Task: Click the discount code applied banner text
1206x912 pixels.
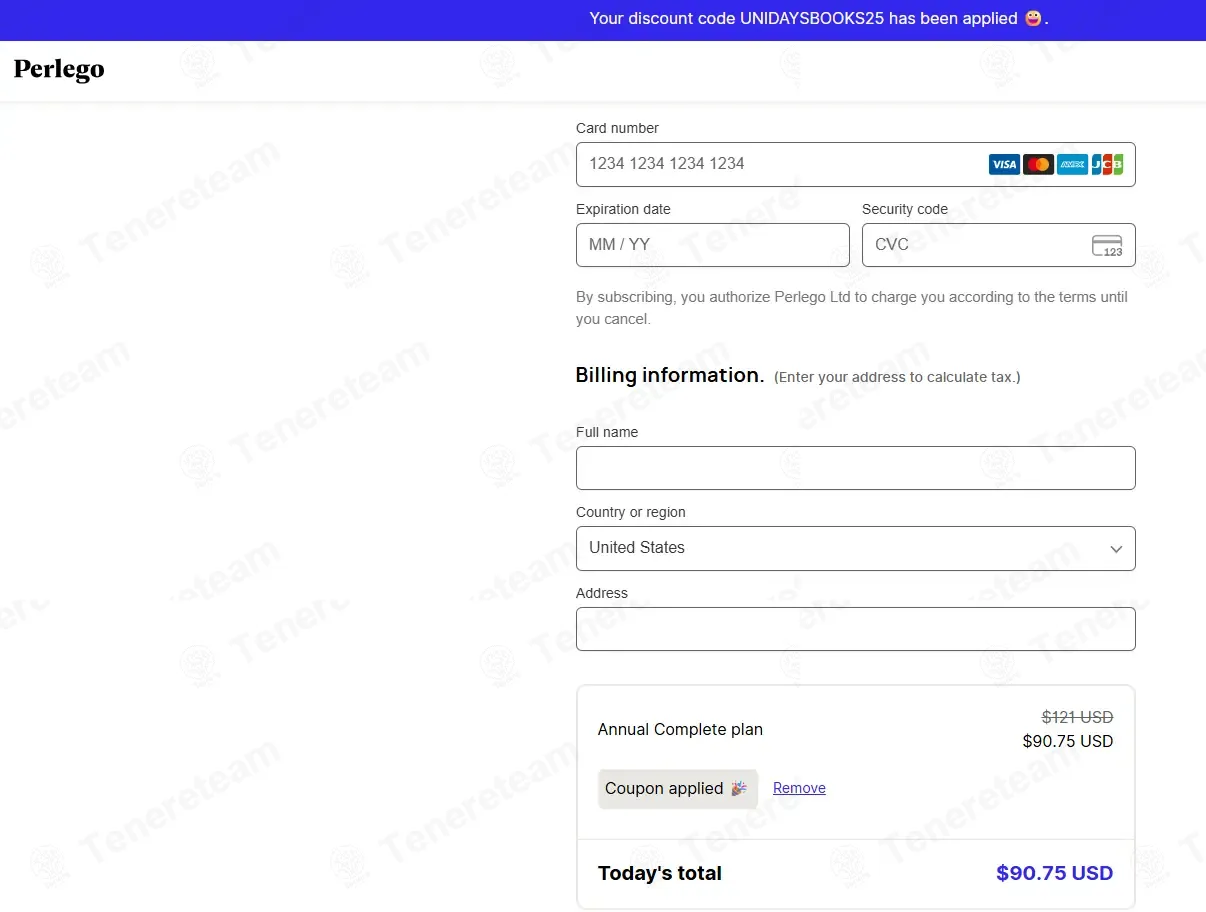Action: click(819, 18)
